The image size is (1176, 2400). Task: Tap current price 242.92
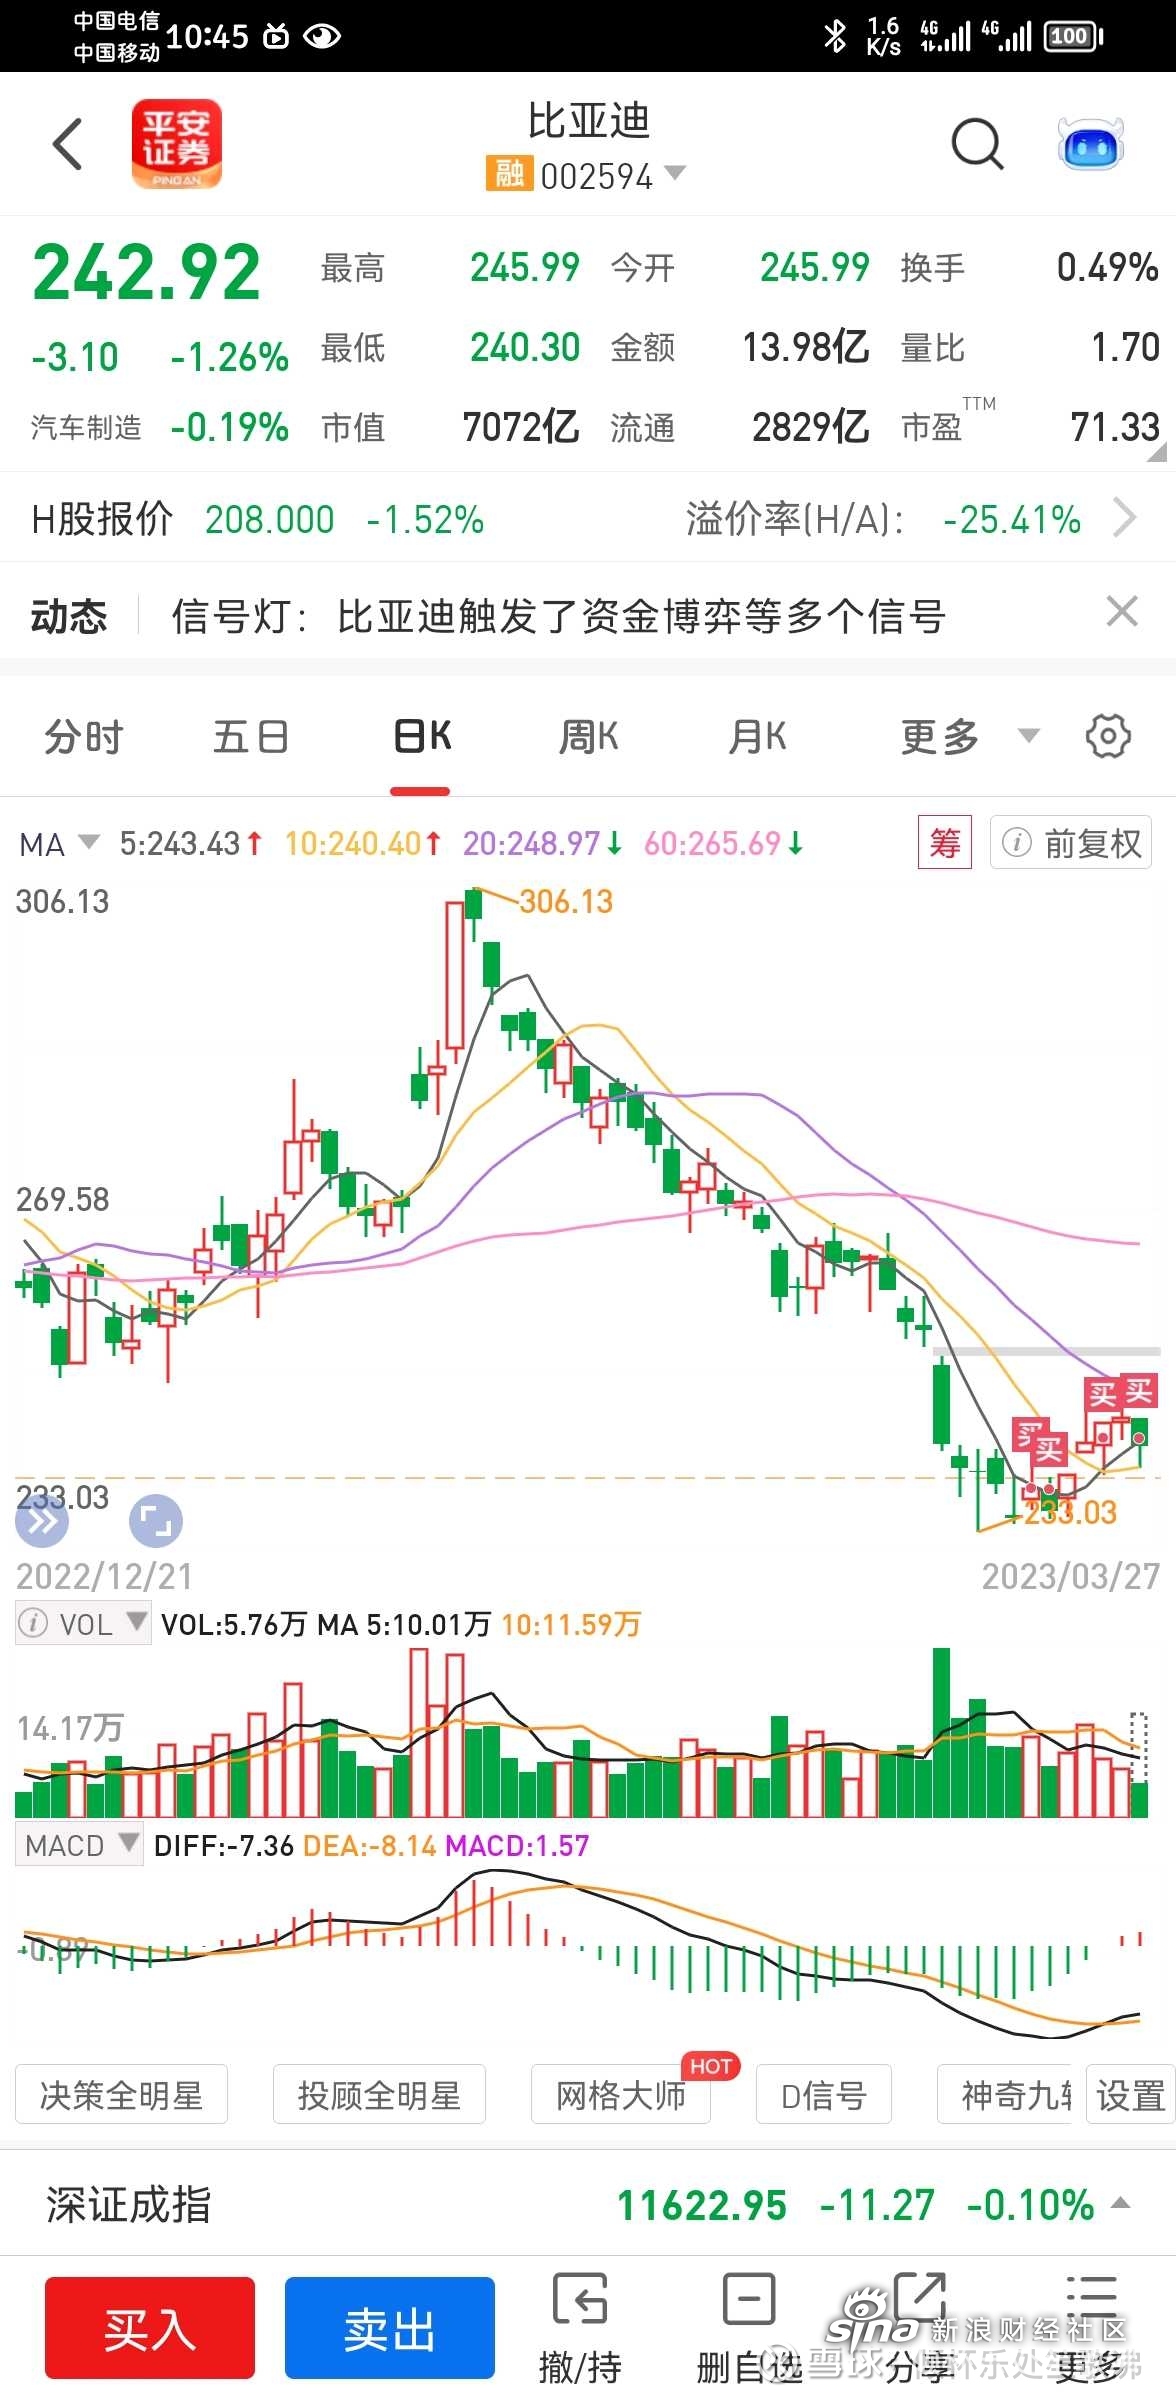146,272
